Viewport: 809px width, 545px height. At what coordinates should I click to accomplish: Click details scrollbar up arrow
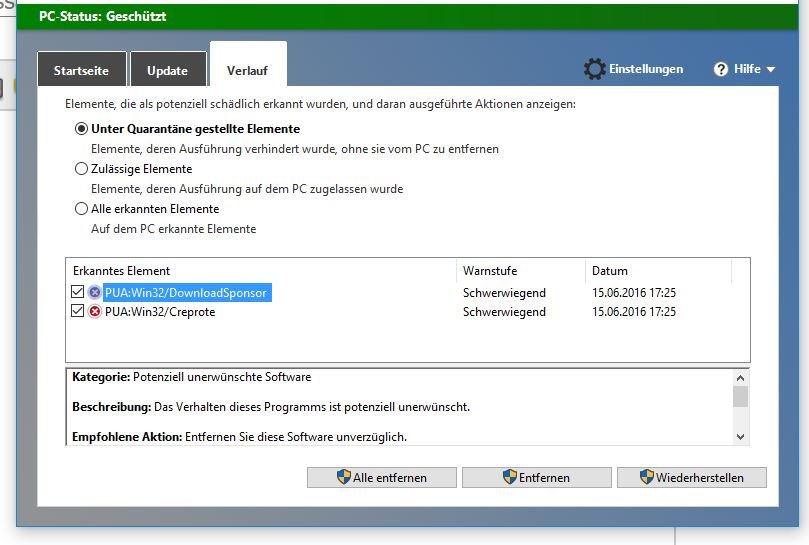(740, 378)
